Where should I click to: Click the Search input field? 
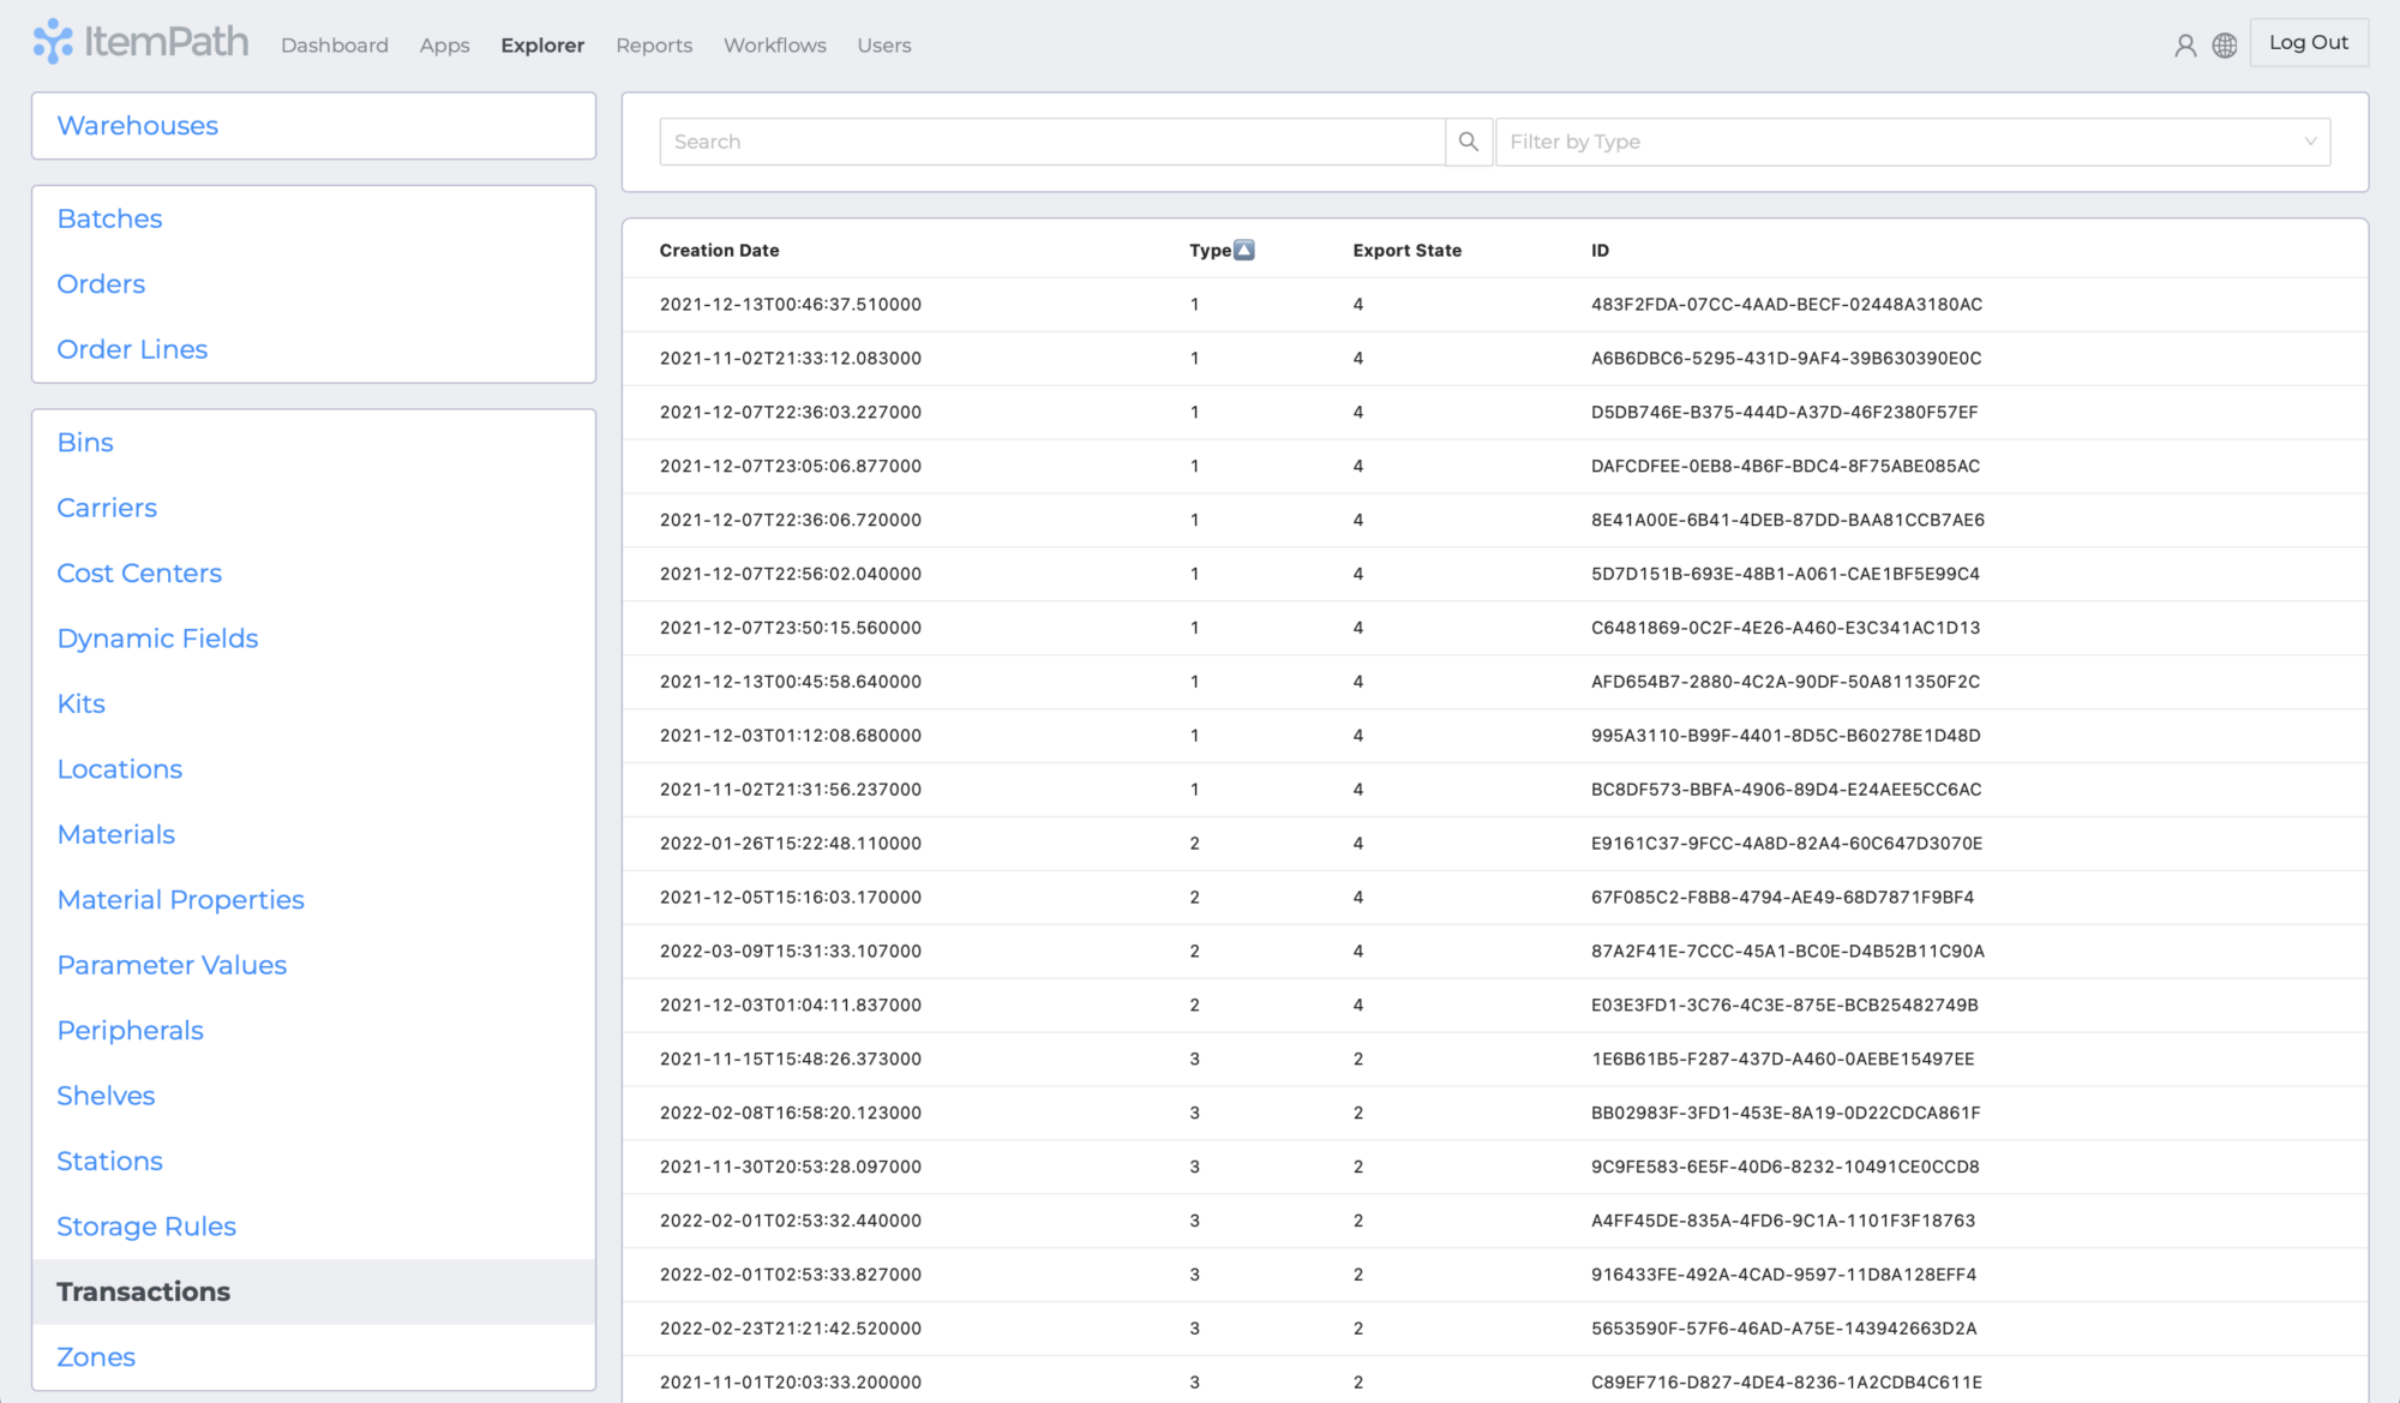(x=1056, y=142)
